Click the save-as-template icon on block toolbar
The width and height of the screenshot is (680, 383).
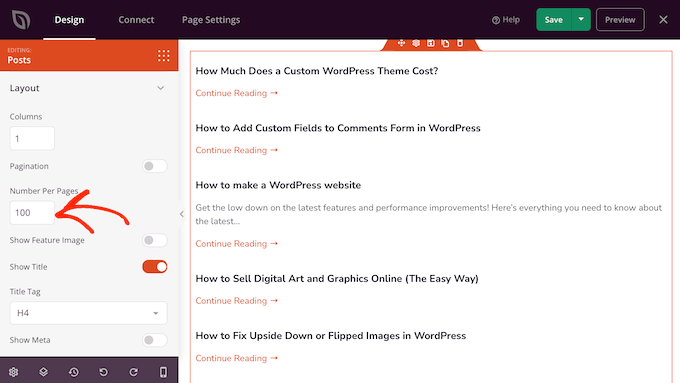tap(431, 43)
